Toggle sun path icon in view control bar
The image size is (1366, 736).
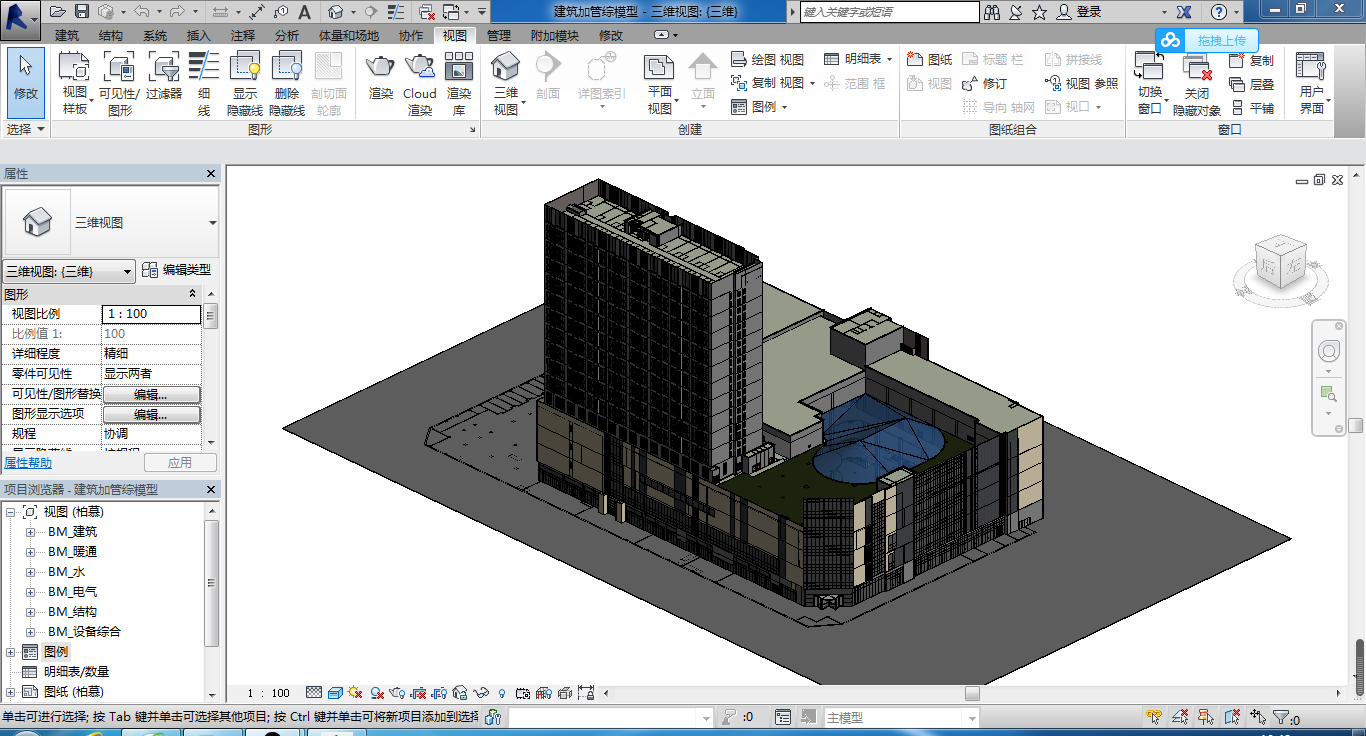[356, 692]
